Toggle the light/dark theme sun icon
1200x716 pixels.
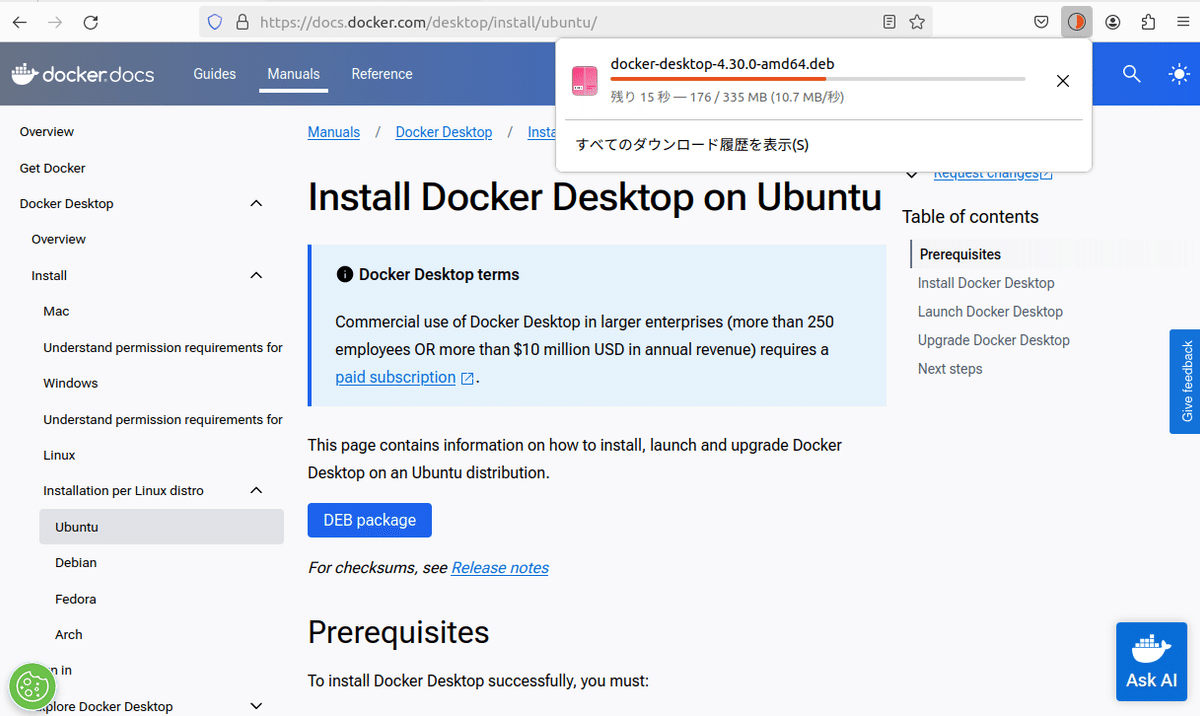click(1178, 73)
